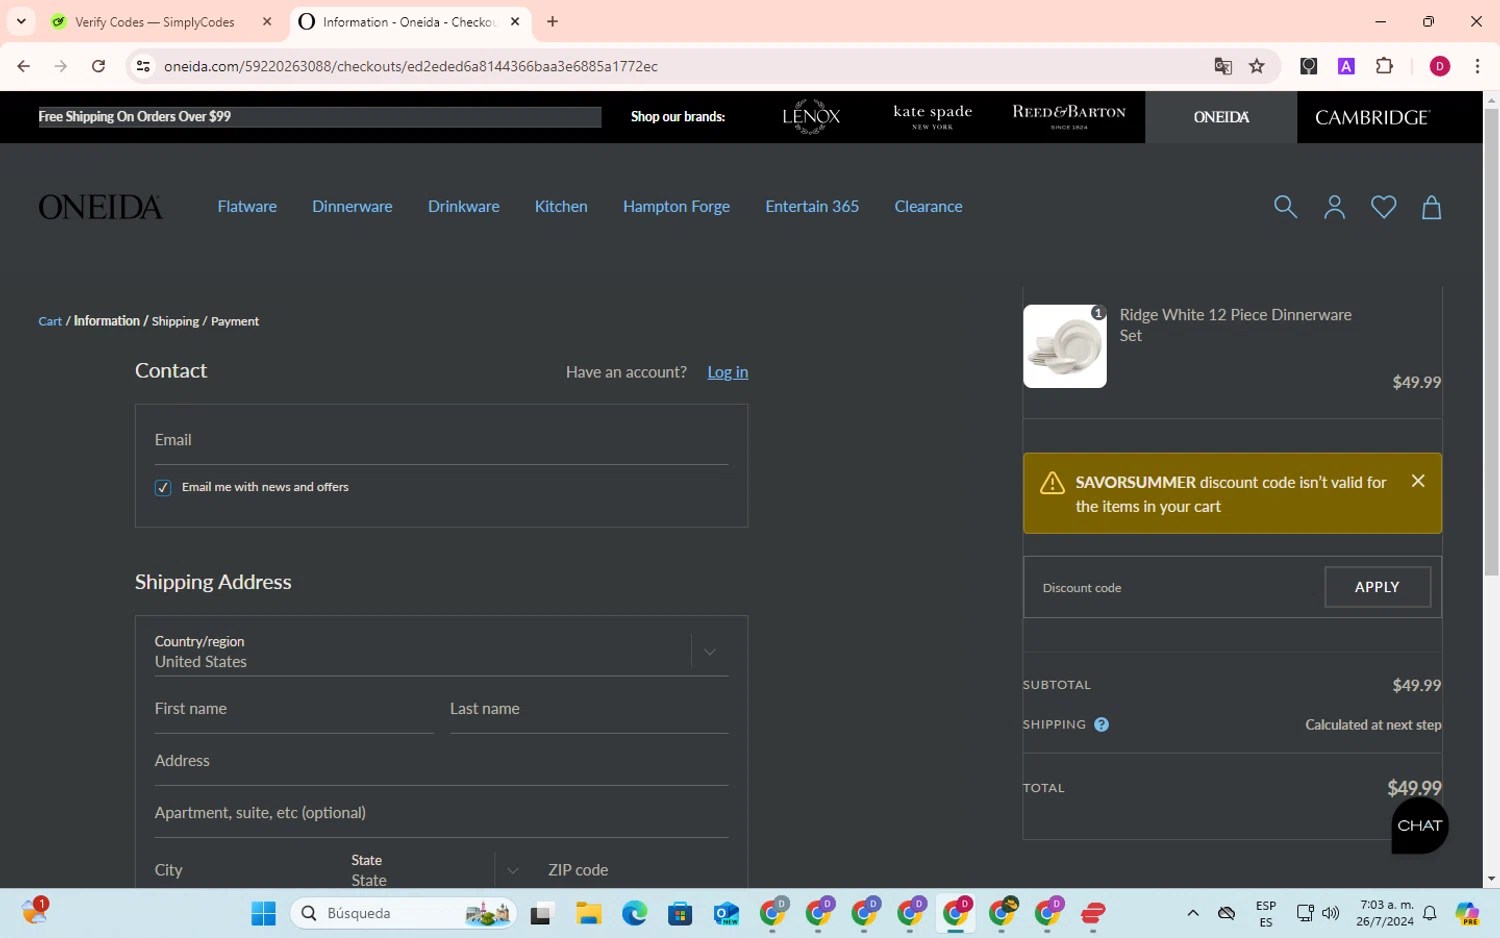Click the Last name field
This screenshot has height=938, width=1500.
pyautogui.click(x=589, y=709)
